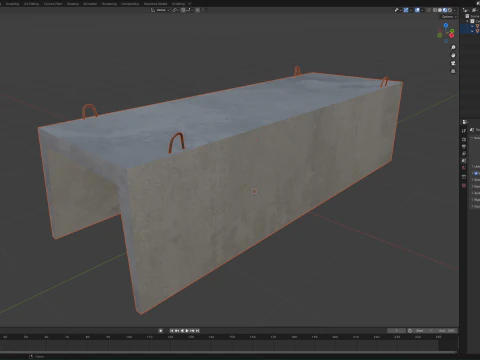
Task: Open the gizmos options dropdown arrow
Action: 411,10
